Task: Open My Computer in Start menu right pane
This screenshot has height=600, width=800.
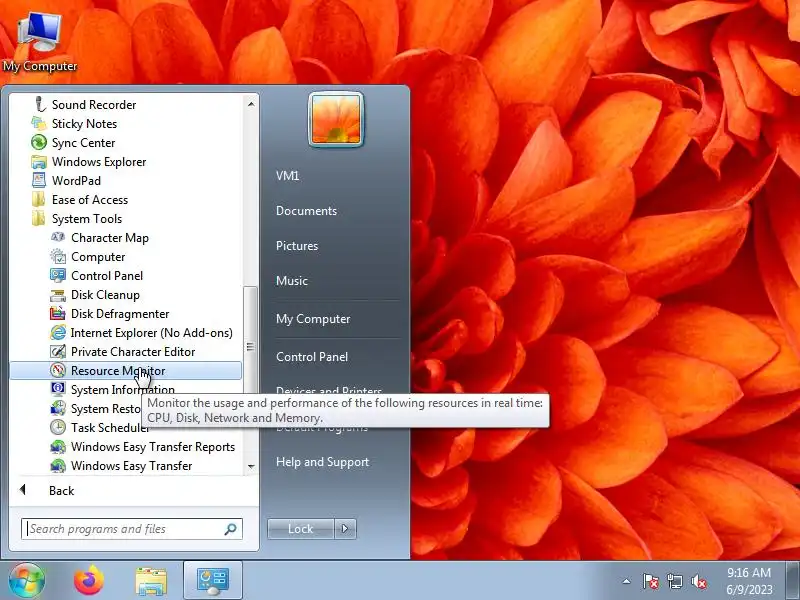Action: [313, 319]
